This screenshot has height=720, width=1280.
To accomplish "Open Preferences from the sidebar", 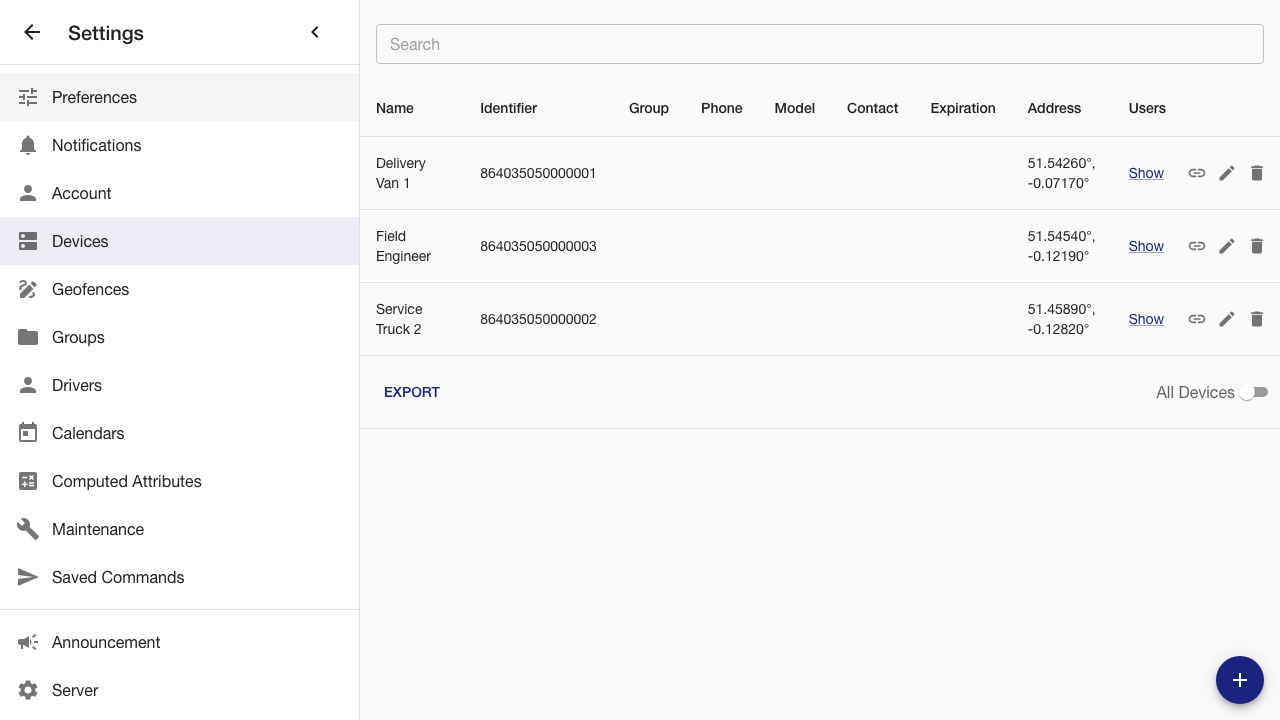I will (179, 97).
